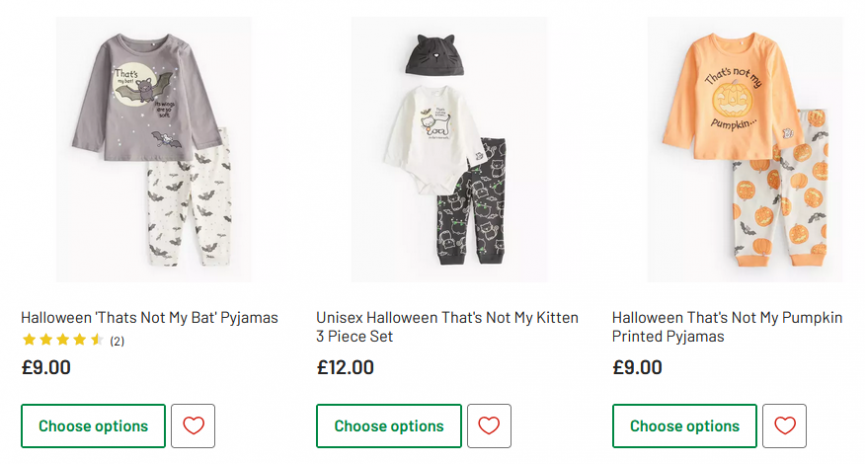Click the heart icon for Pumpkin Printed Pyjamas
Viewport: 865px width, 464px height.
784,426
